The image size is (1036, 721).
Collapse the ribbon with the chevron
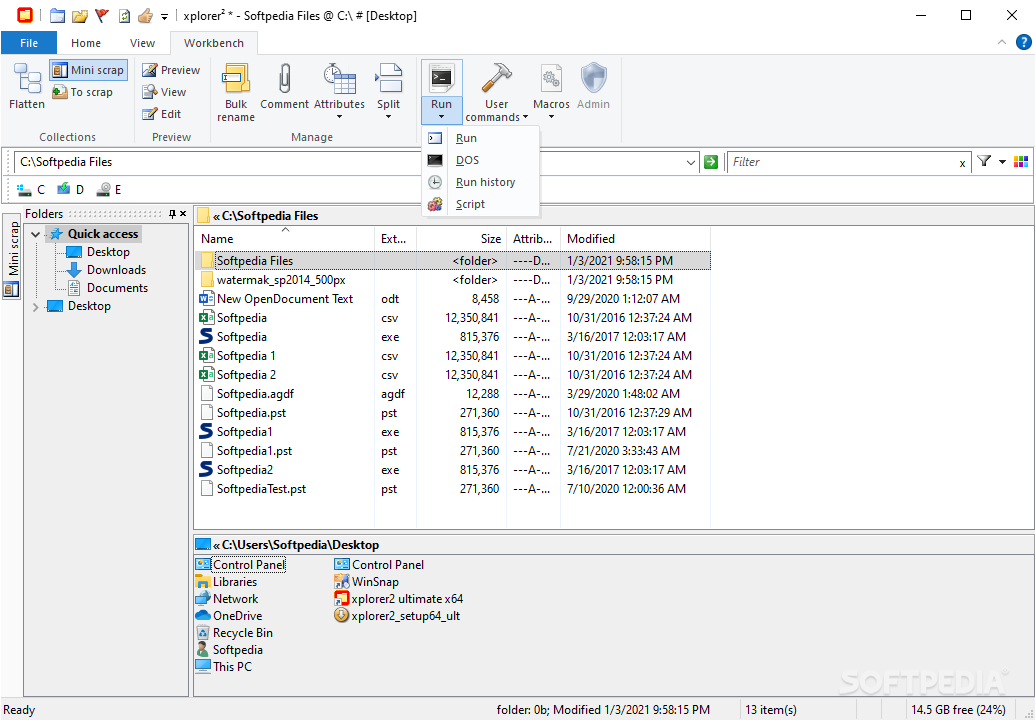click(1002, 42)
